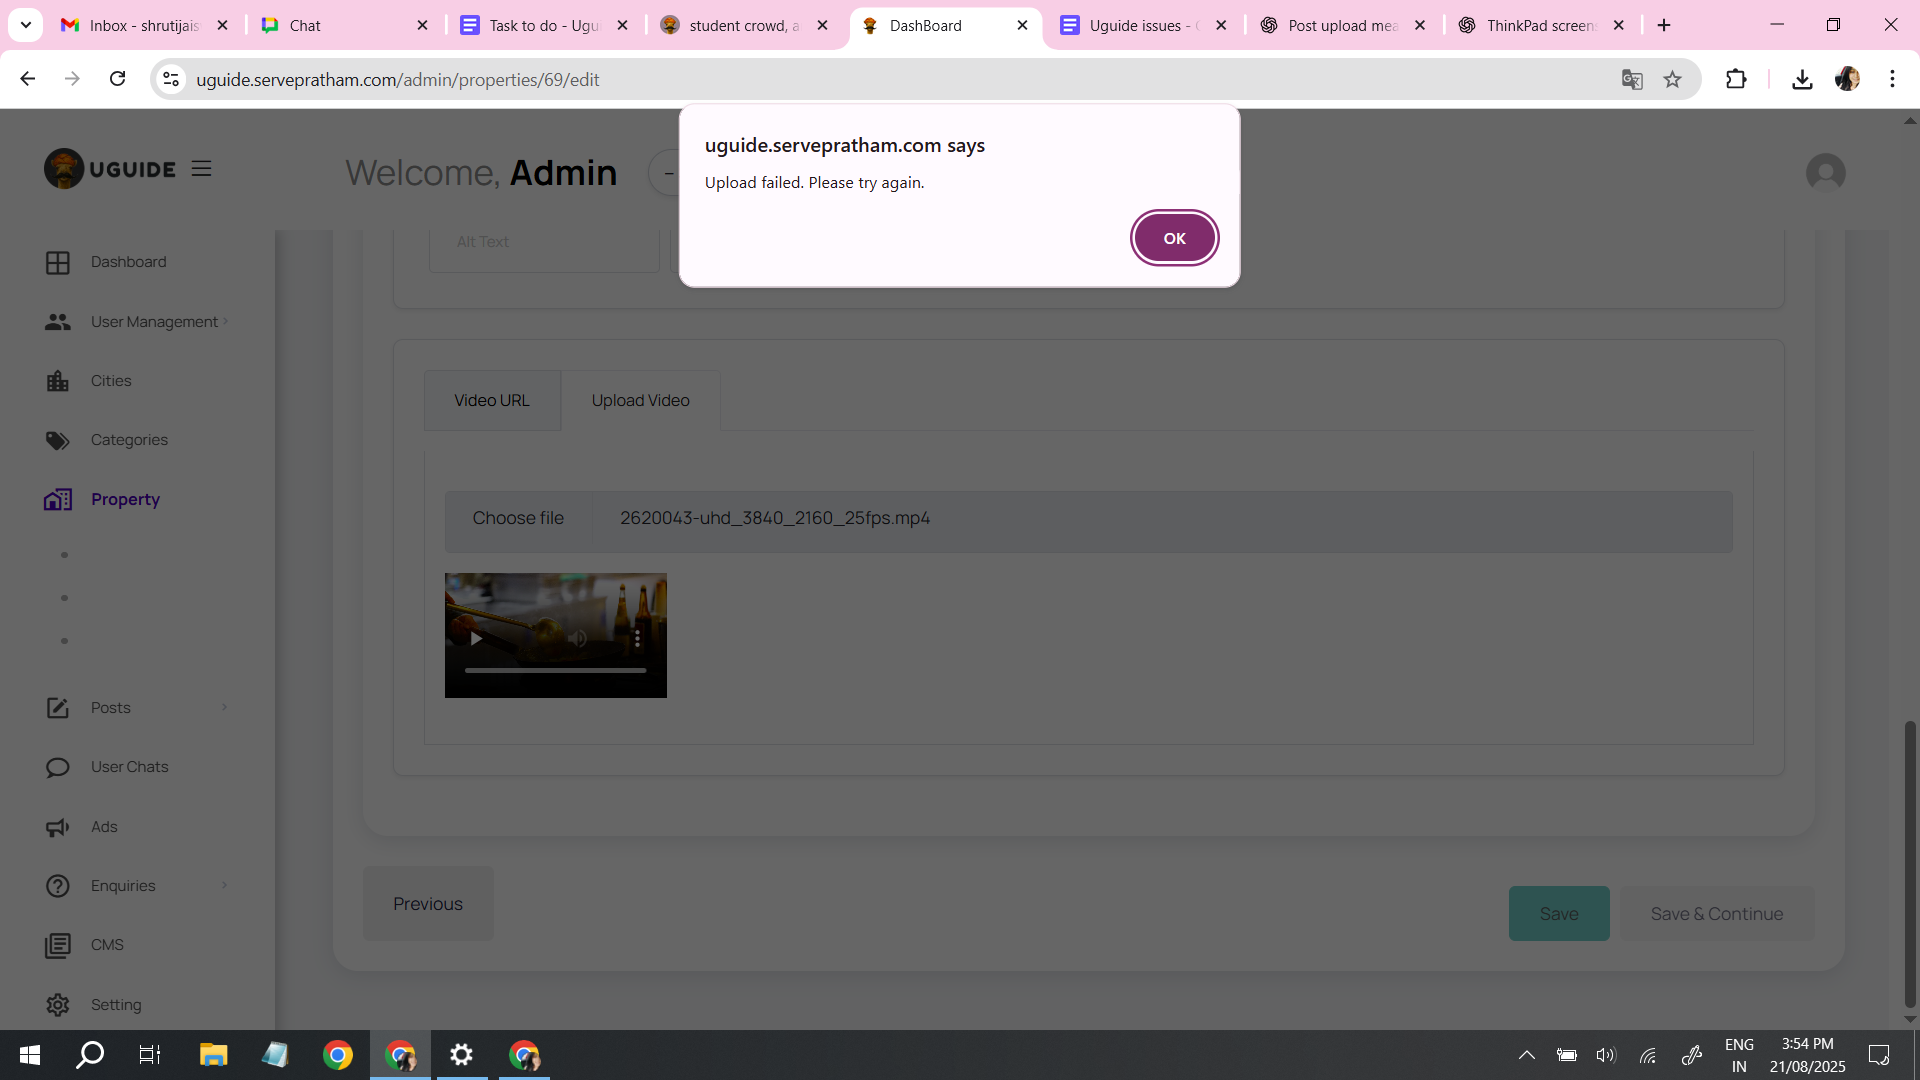
Task: Click the CMS document icon
Action: [x=58, y=945]
